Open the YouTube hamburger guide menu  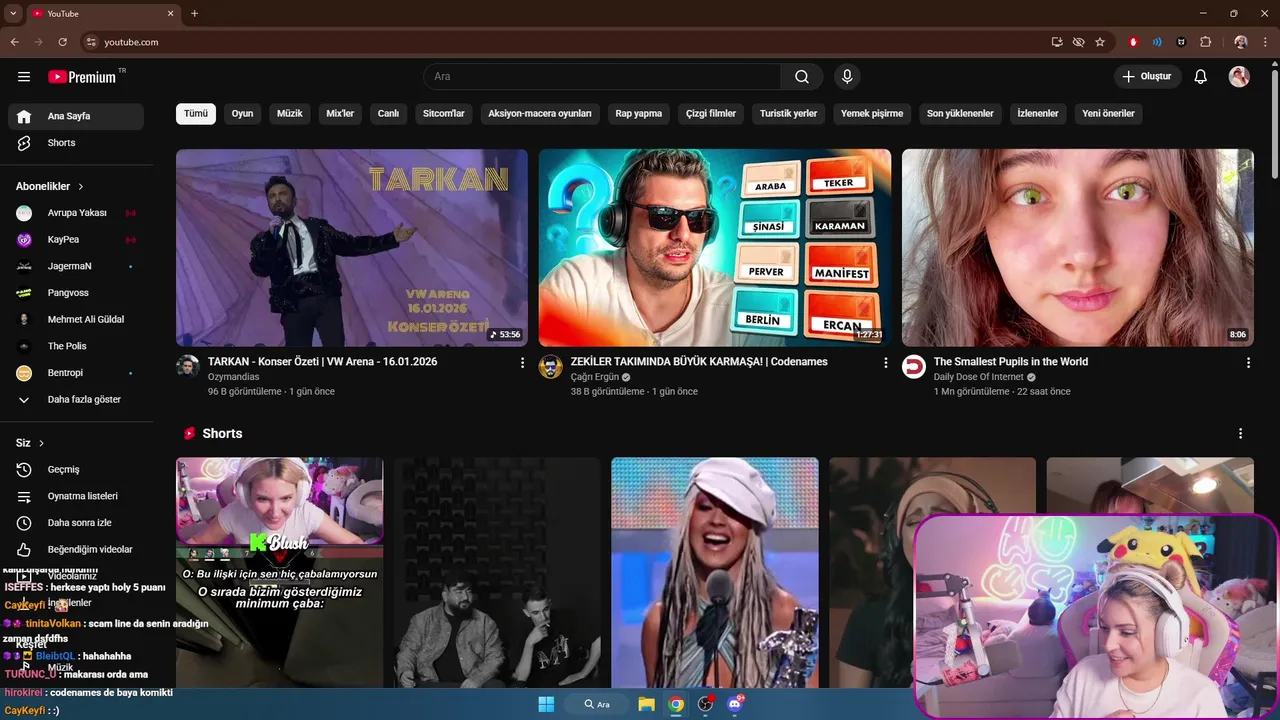click(24, 77)
